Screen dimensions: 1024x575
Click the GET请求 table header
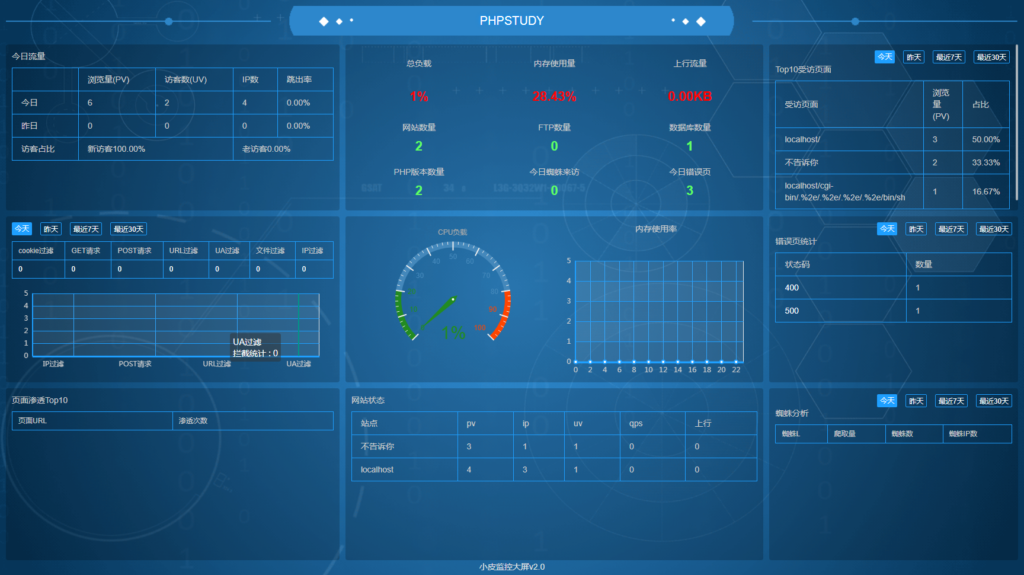click(86, 251)
